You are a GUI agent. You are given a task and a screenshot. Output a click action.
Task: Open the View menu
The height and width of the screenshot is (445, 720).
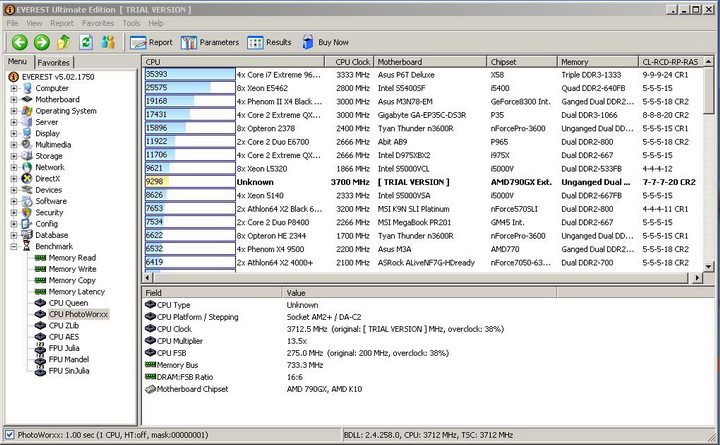coord(34,23)
